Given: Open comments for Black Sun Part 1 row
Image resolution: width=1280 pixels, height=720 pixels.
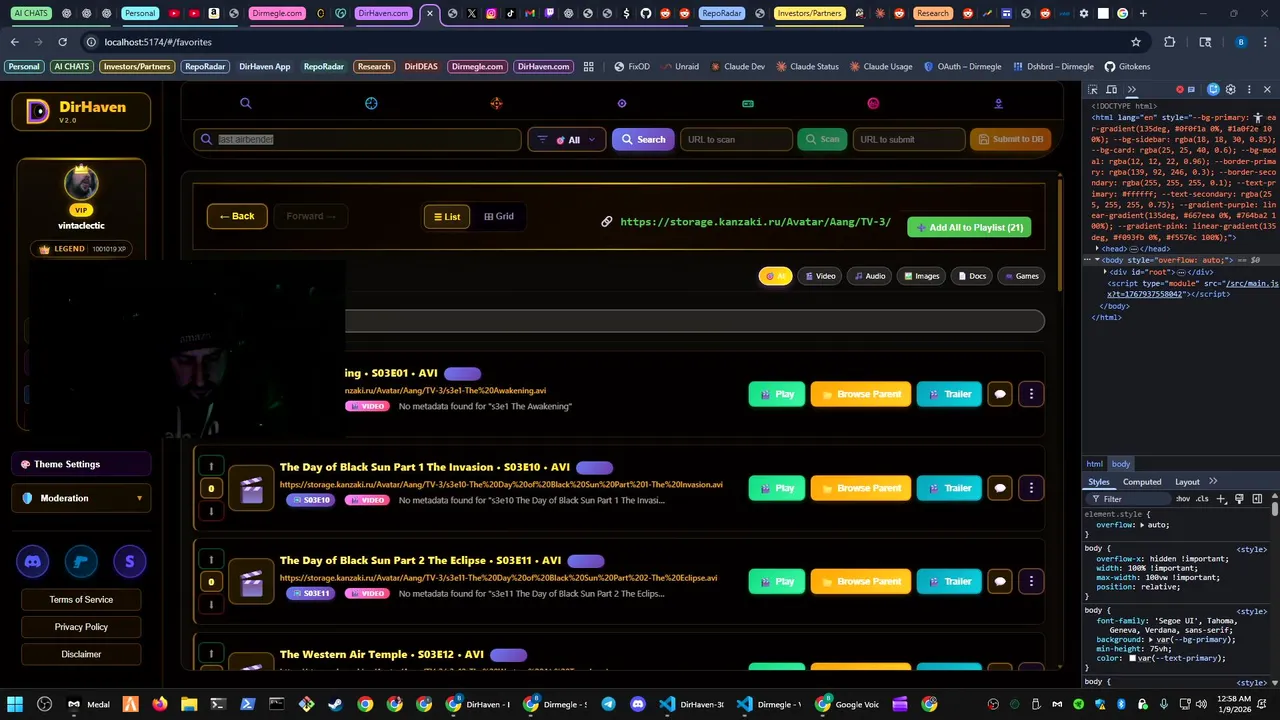Looking at the screenshot, I should click(x=1000, y=488).
